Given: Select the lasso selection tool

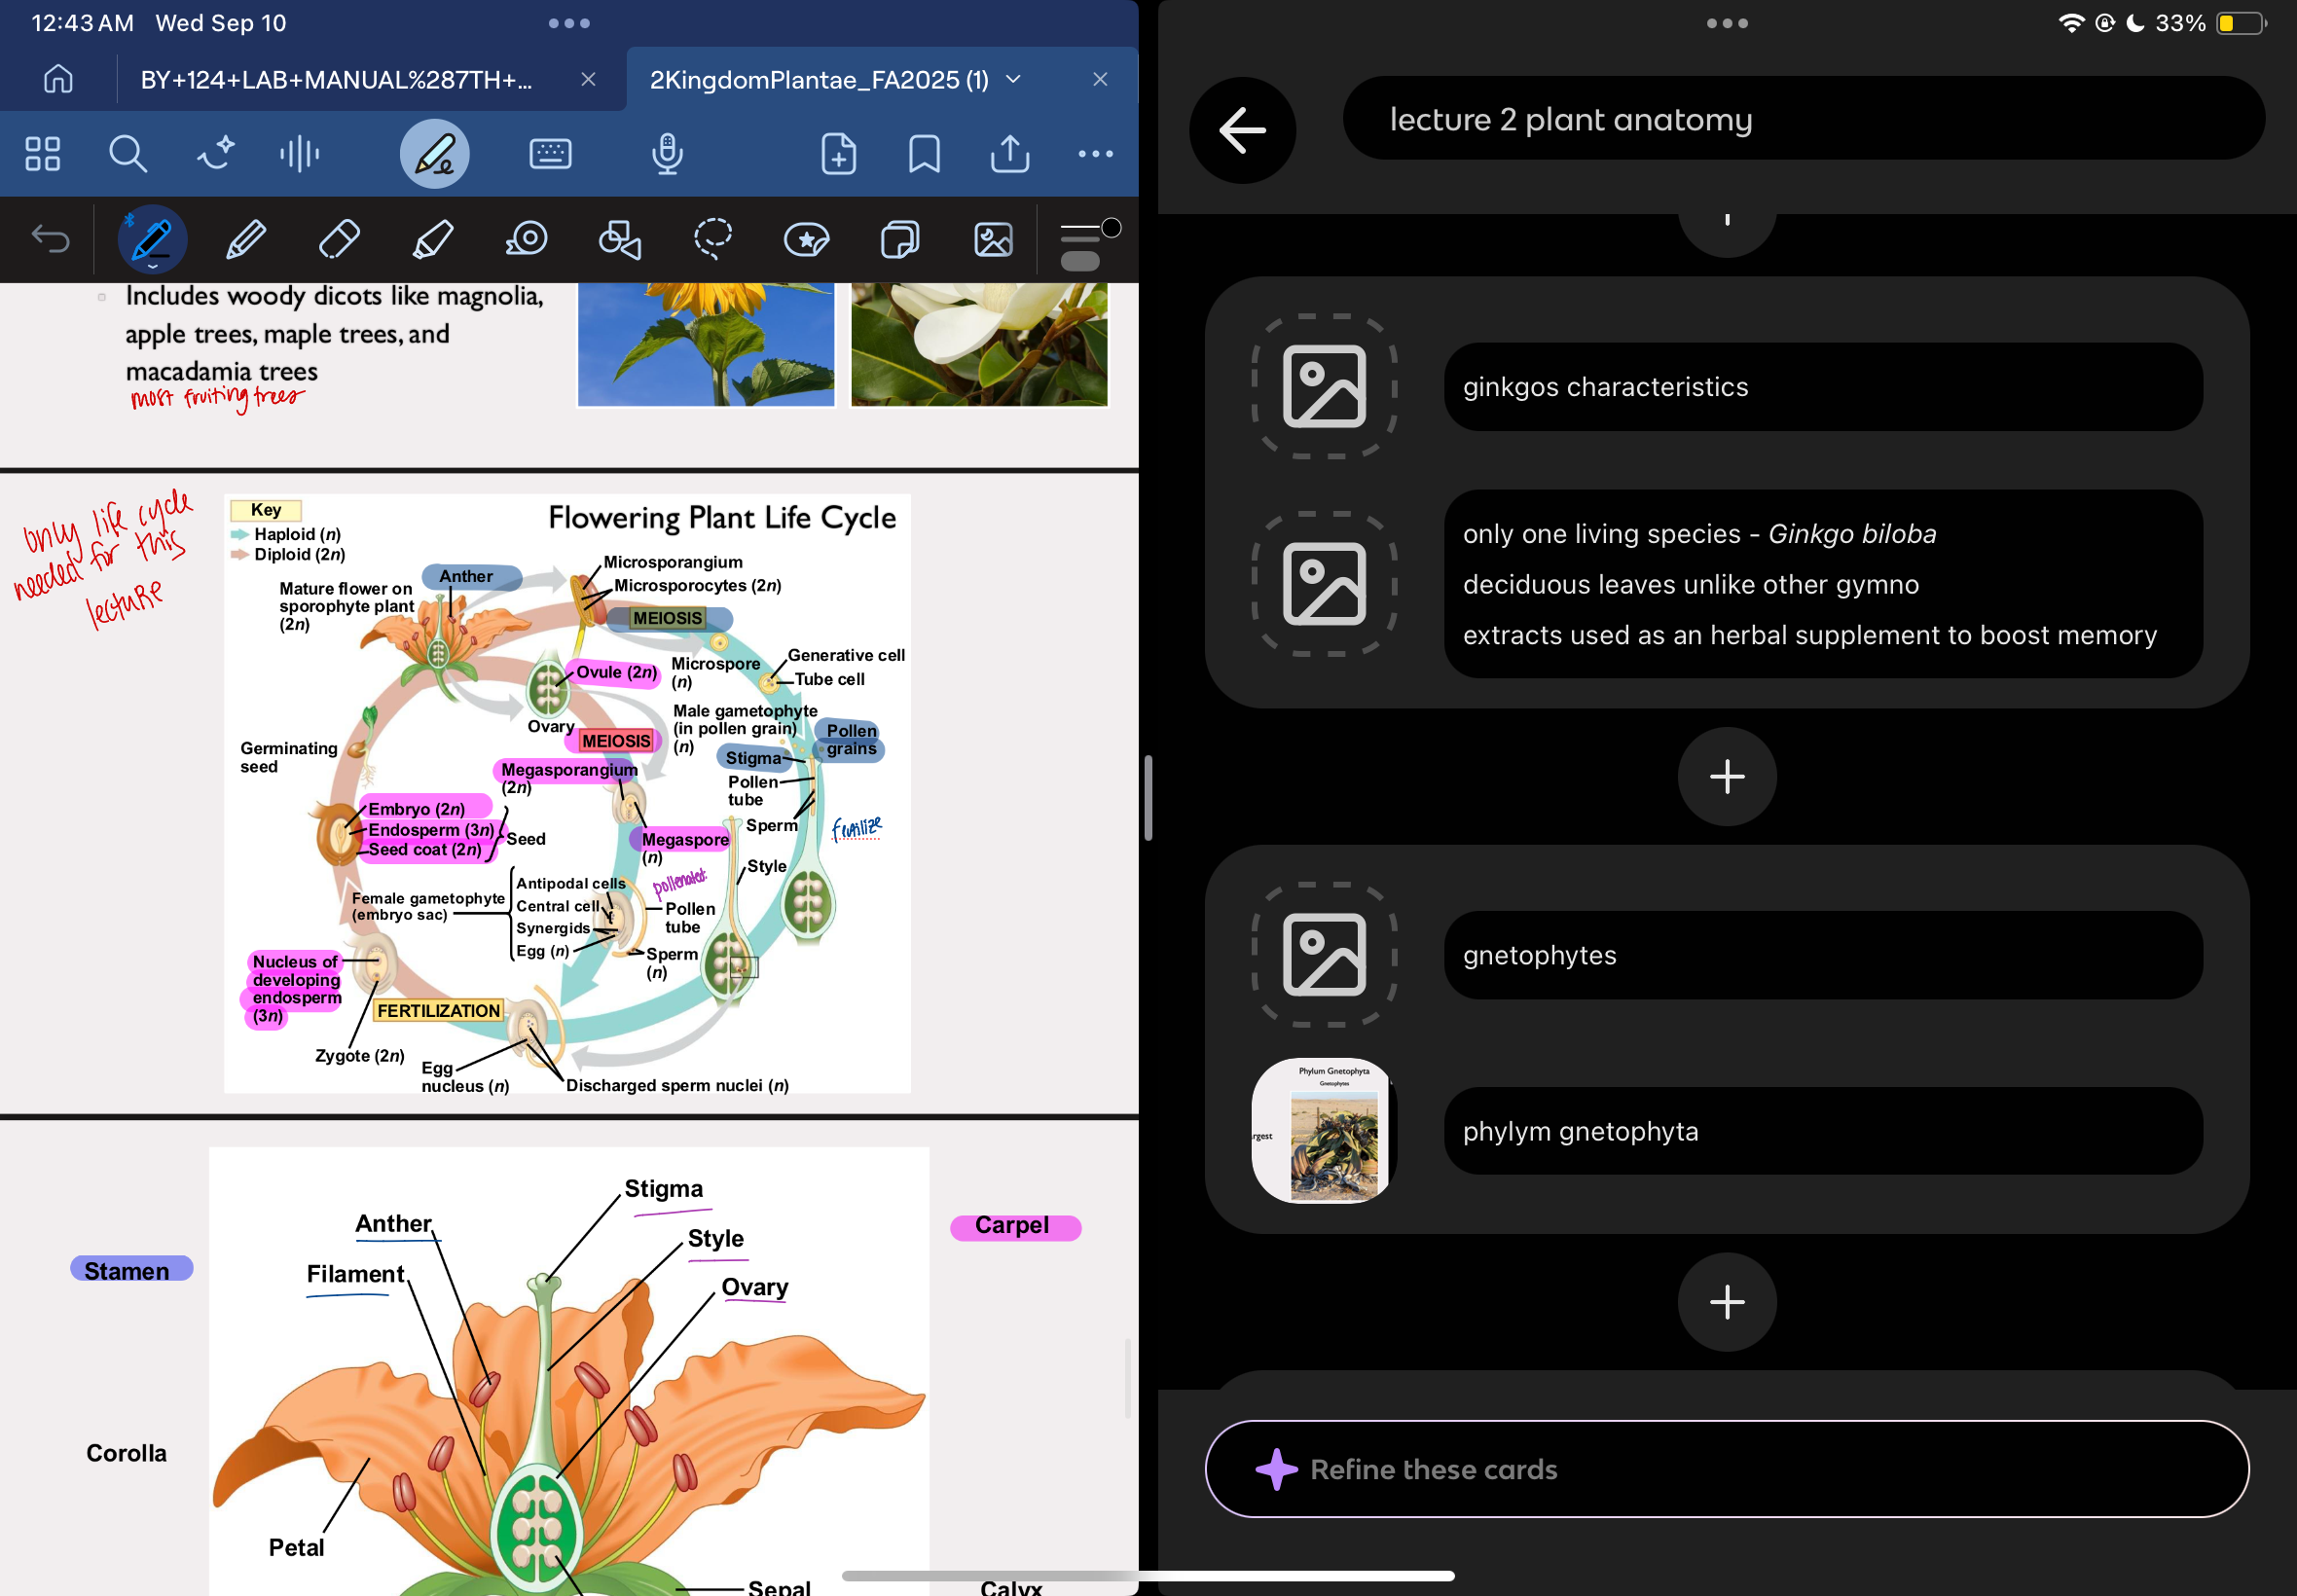Looking at the screenshot, I should [x=712, y=240].
